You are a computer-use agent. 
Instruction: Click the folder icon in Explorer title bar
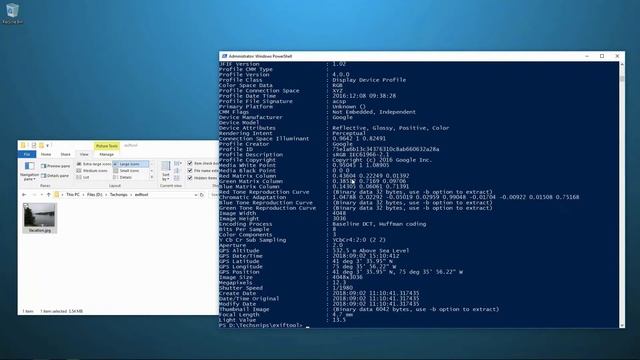coord(23,145)
